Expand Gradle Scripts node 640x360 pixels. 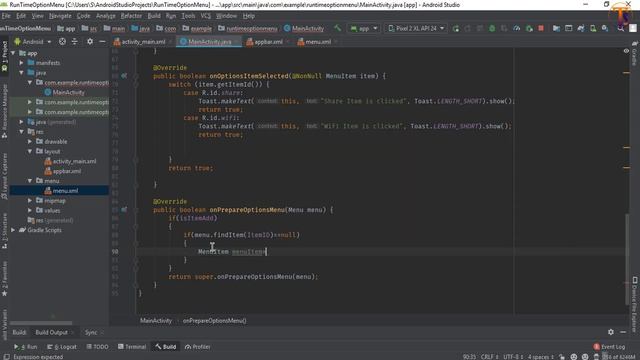point(13,230)
